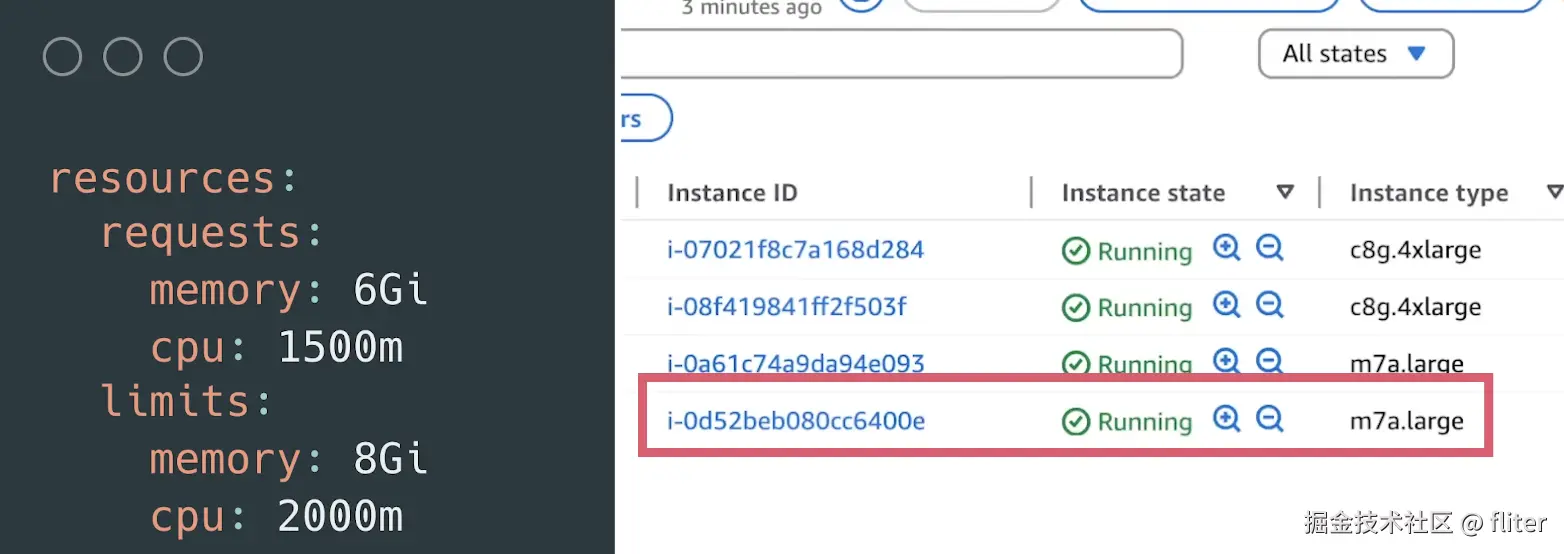Click the magnifier-plus icon in the i-0d52beb080cc6400e row
The image size is (1564, 554).
pyautogui.click(x=1226, y=420)
